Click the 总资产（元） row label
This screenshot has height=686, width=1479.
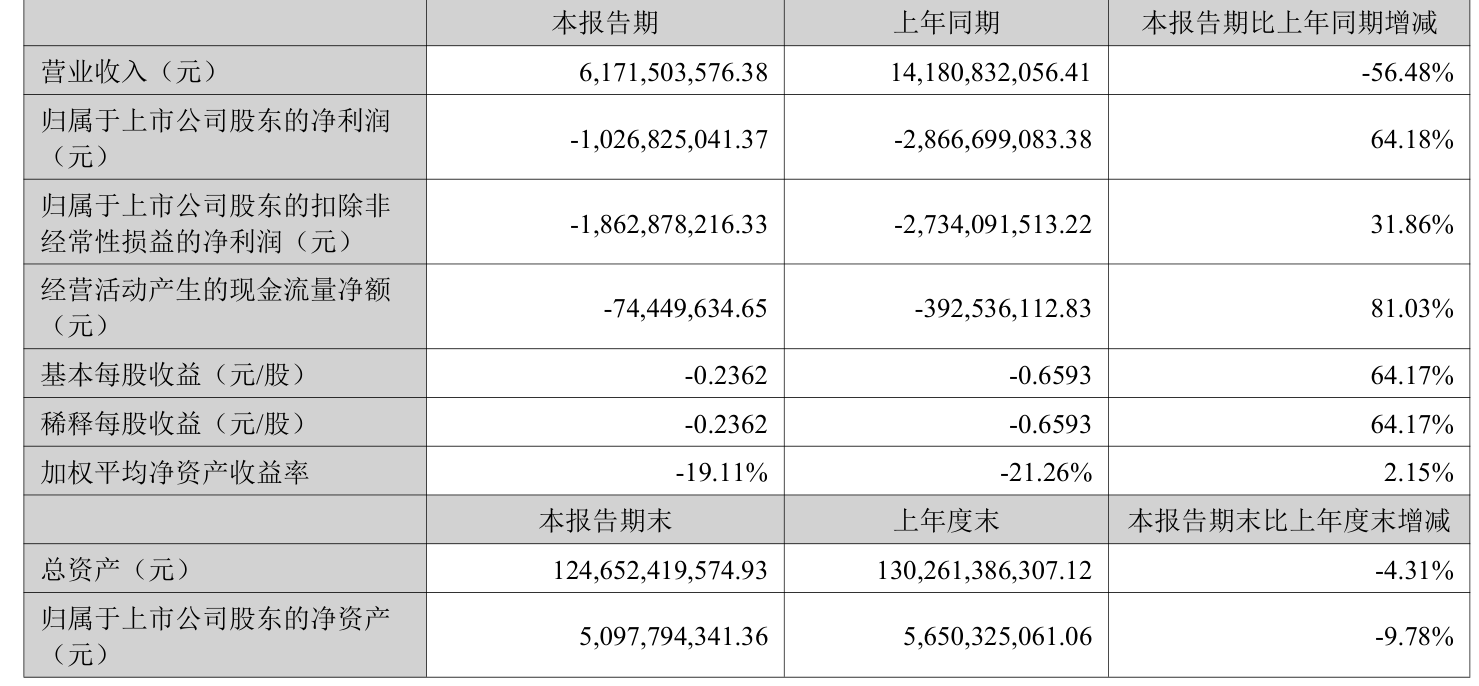coord(114,569)
